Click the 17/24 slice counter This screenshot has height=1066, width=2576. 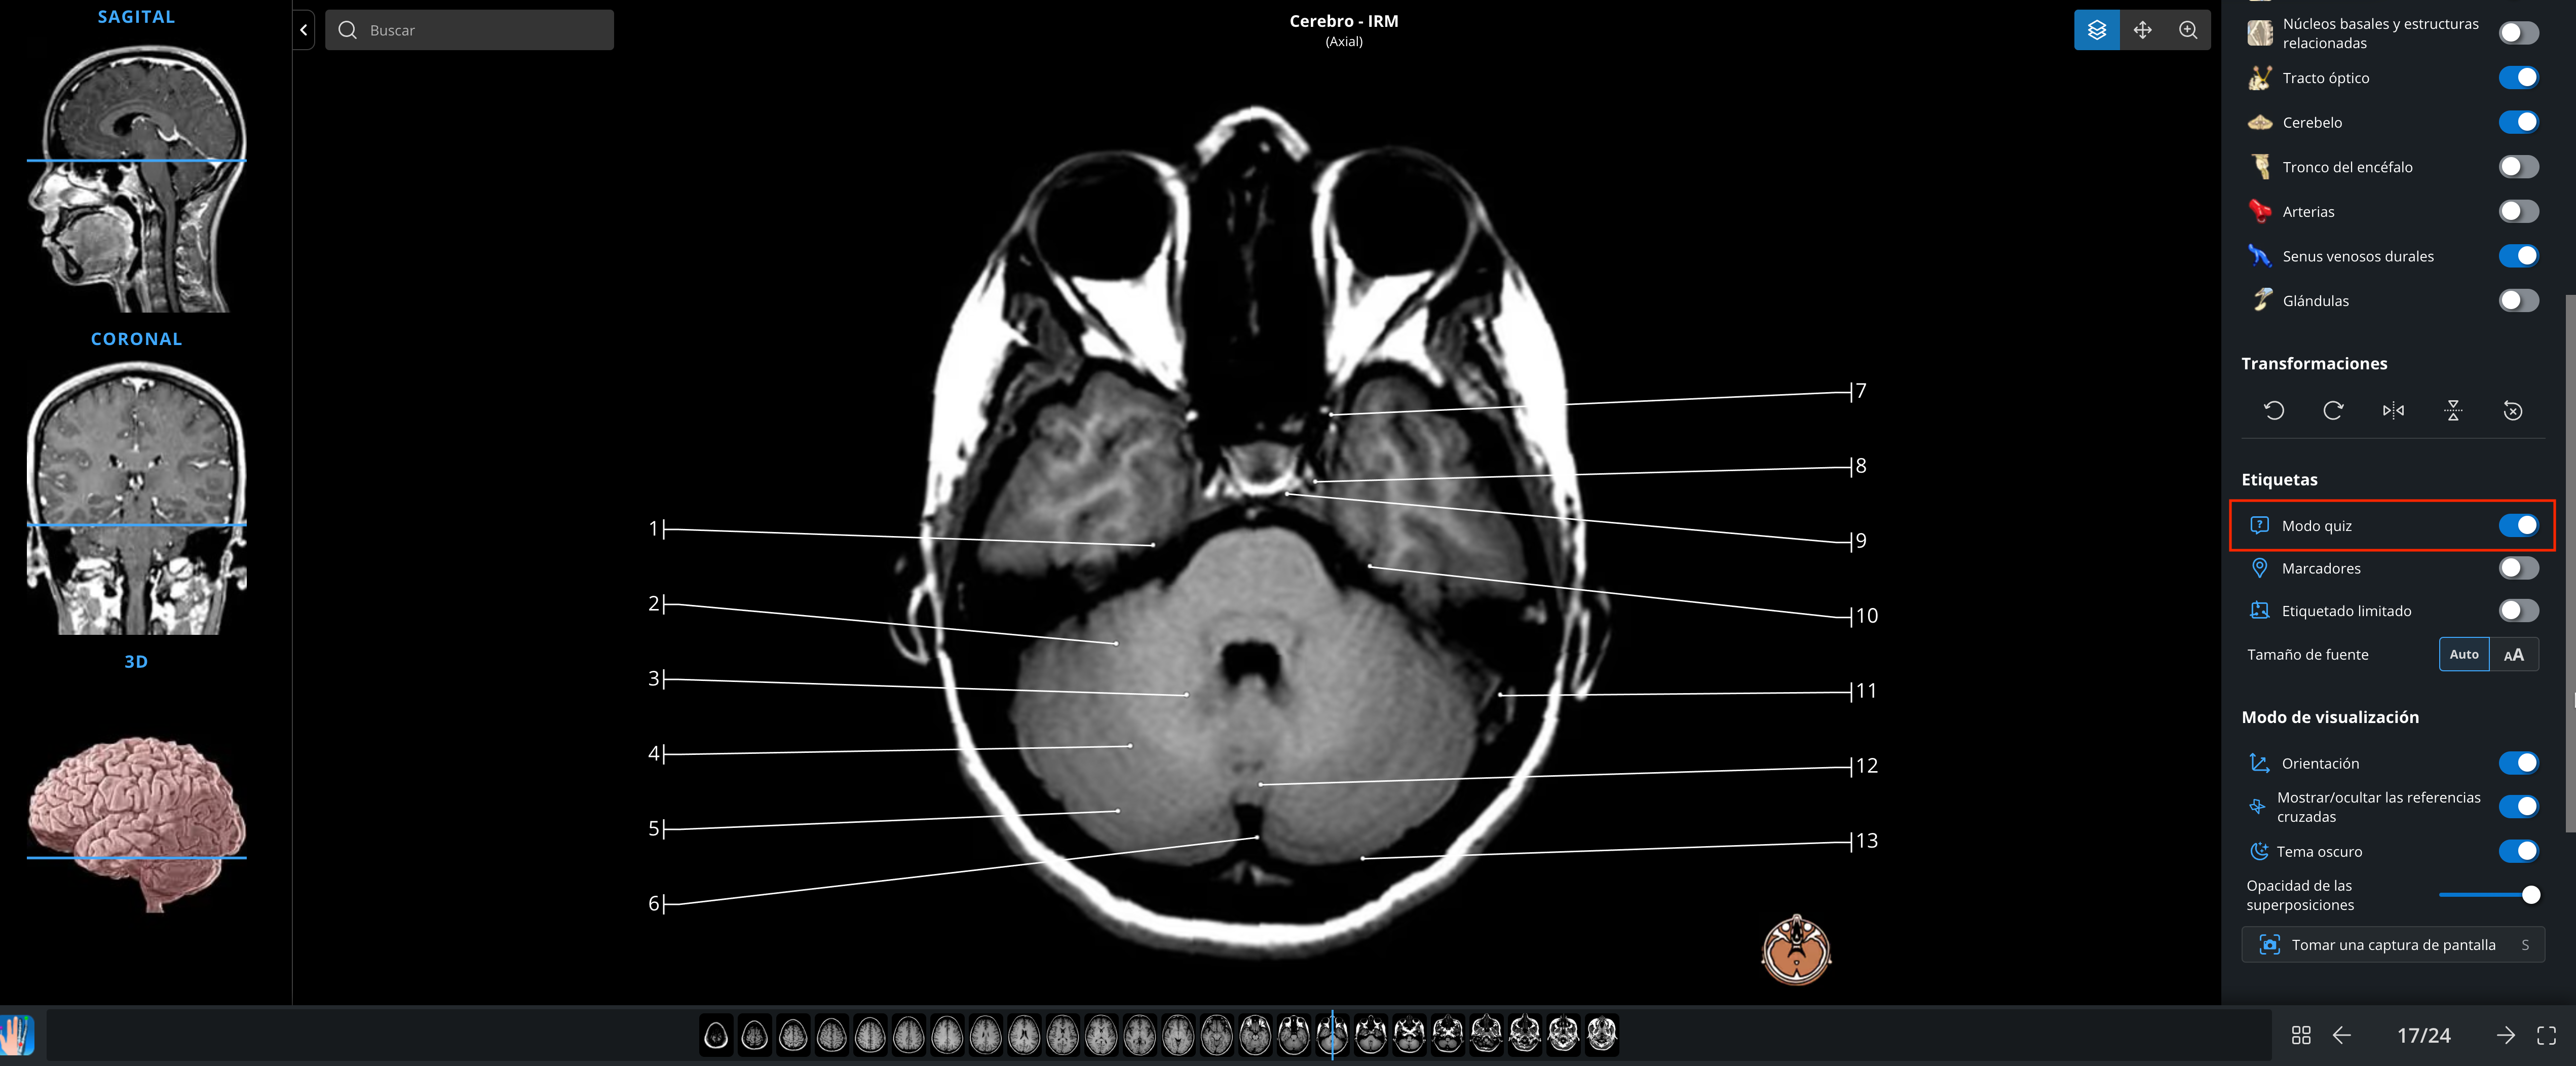pos(2423,1035)
